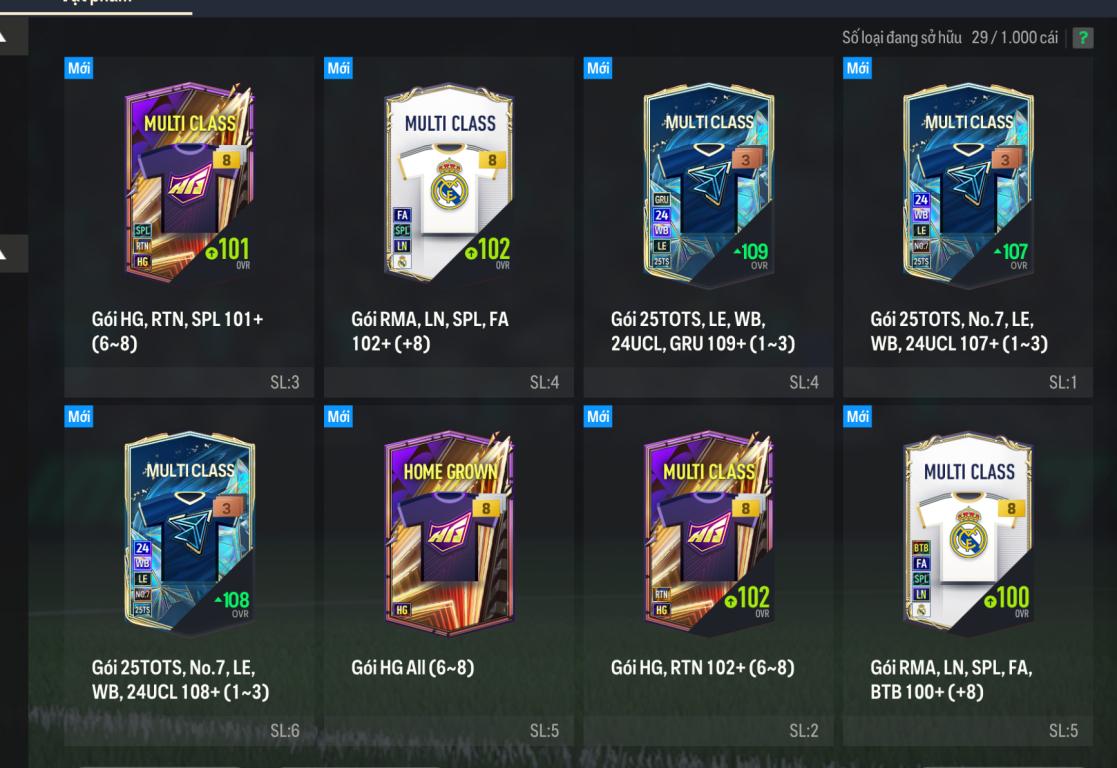Click the Mới badge on HG 101+ pack
This screenshot has height=768, width=1117.
coord(78,68)
